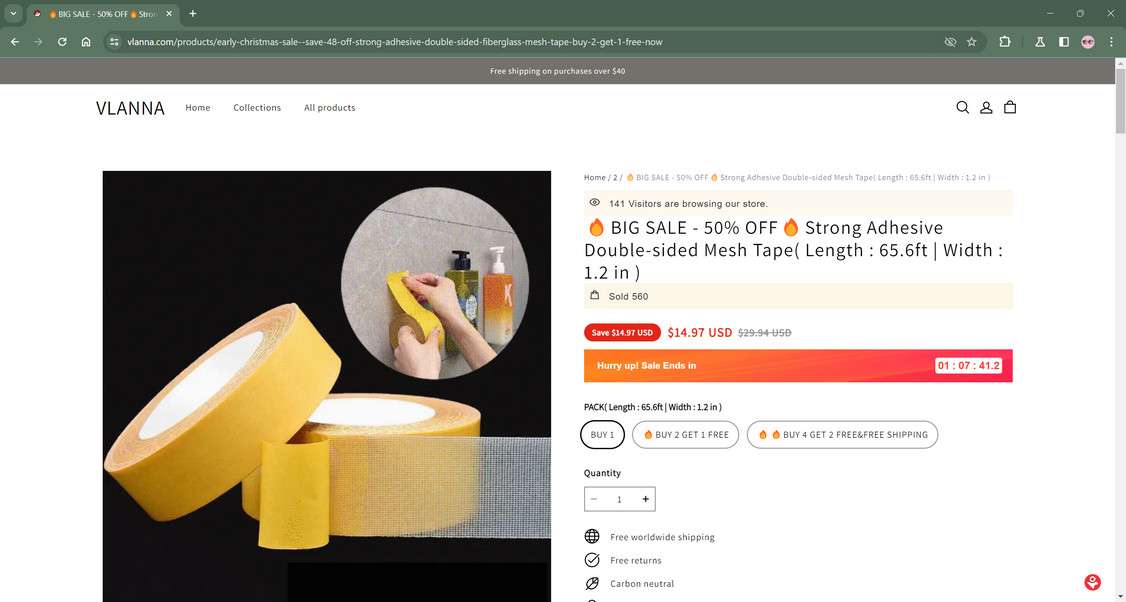This screenshot has width=1126, height=602.
Task: Choose the BUY 4 GET 2 FREE&FREE SHIPPING option
Action: [x=842, y=434]
